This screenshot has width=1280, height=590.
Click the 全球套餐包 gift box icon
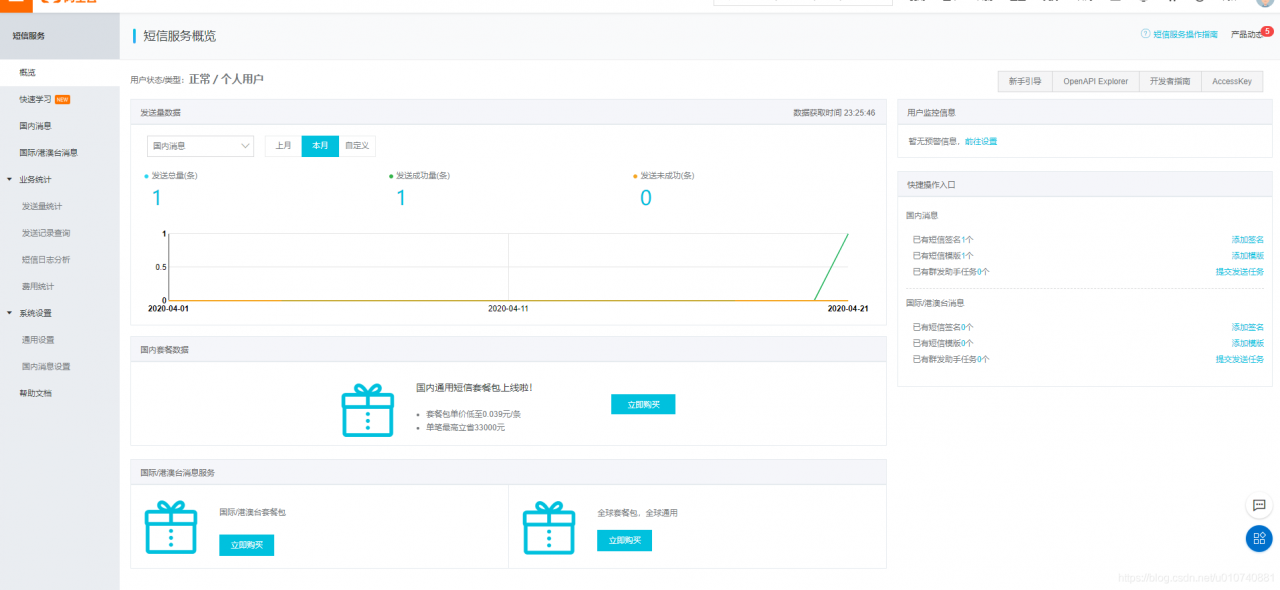549,528
